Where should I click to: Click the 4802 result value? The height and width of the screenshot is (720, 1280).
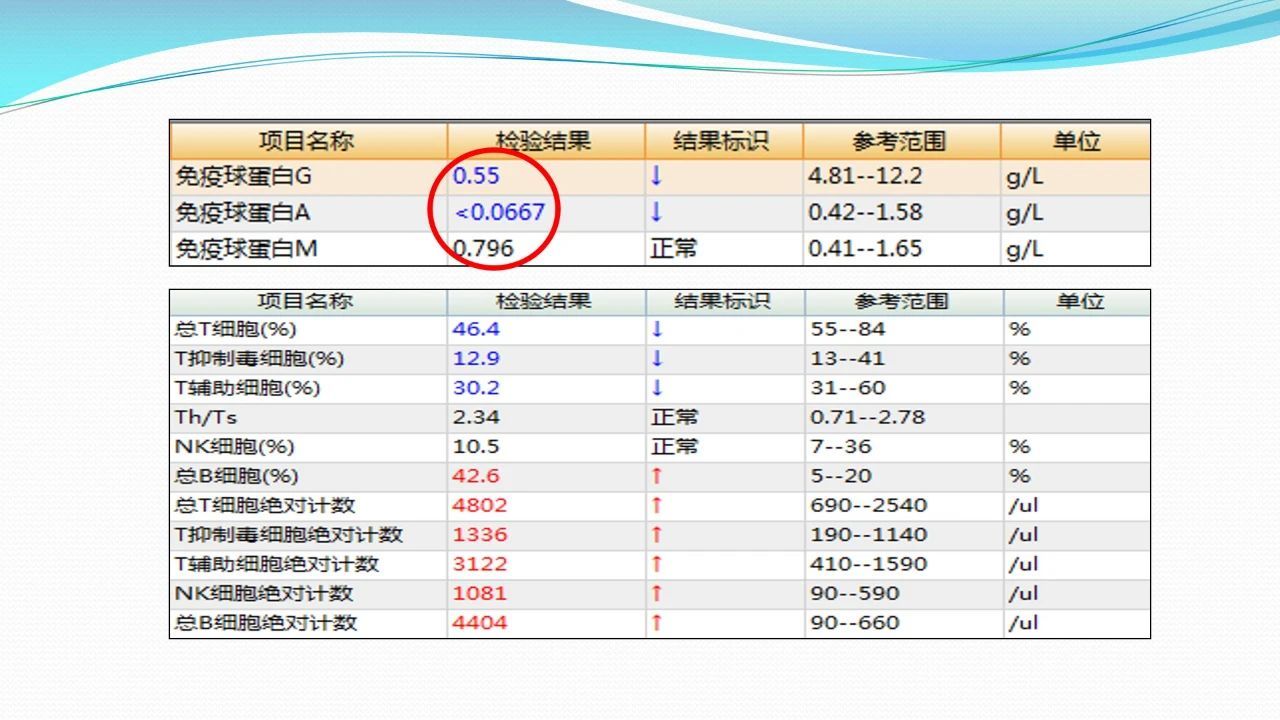[x=480, y=505]
